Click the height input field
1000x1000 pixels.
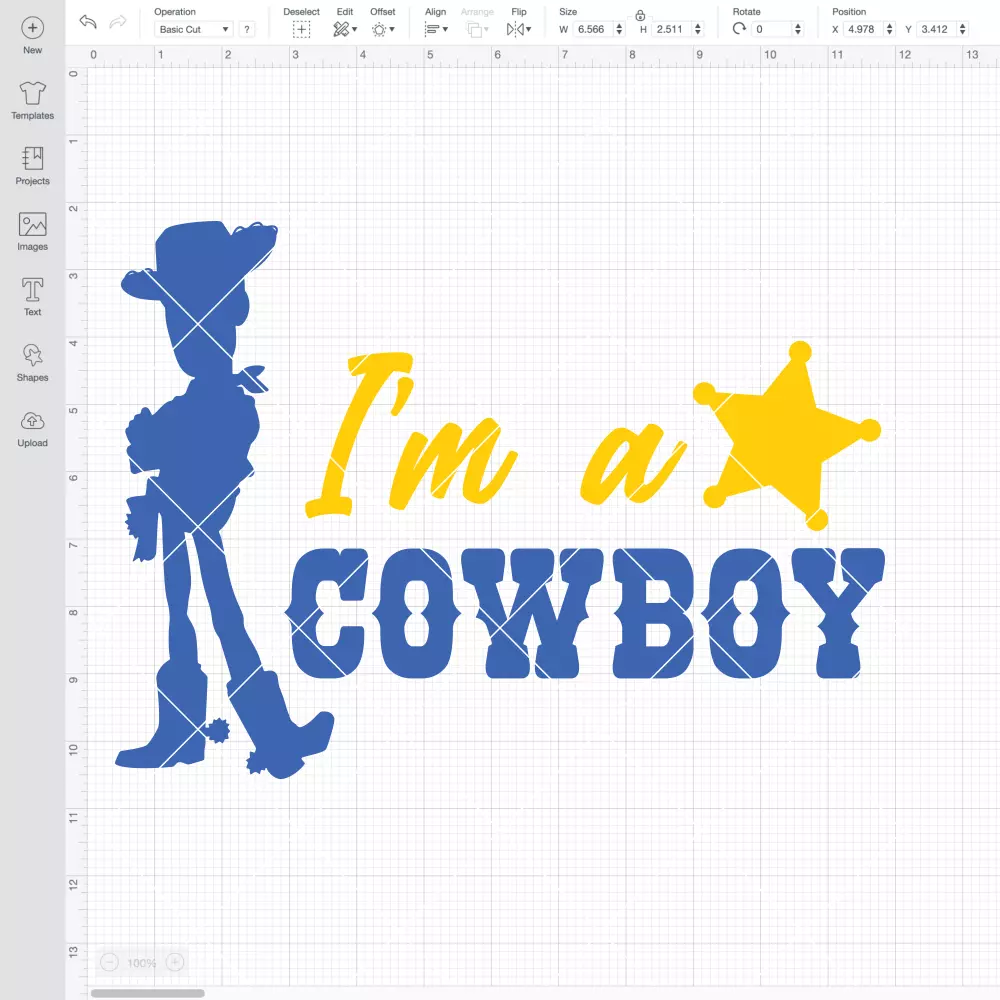click(x=671, y=29)
